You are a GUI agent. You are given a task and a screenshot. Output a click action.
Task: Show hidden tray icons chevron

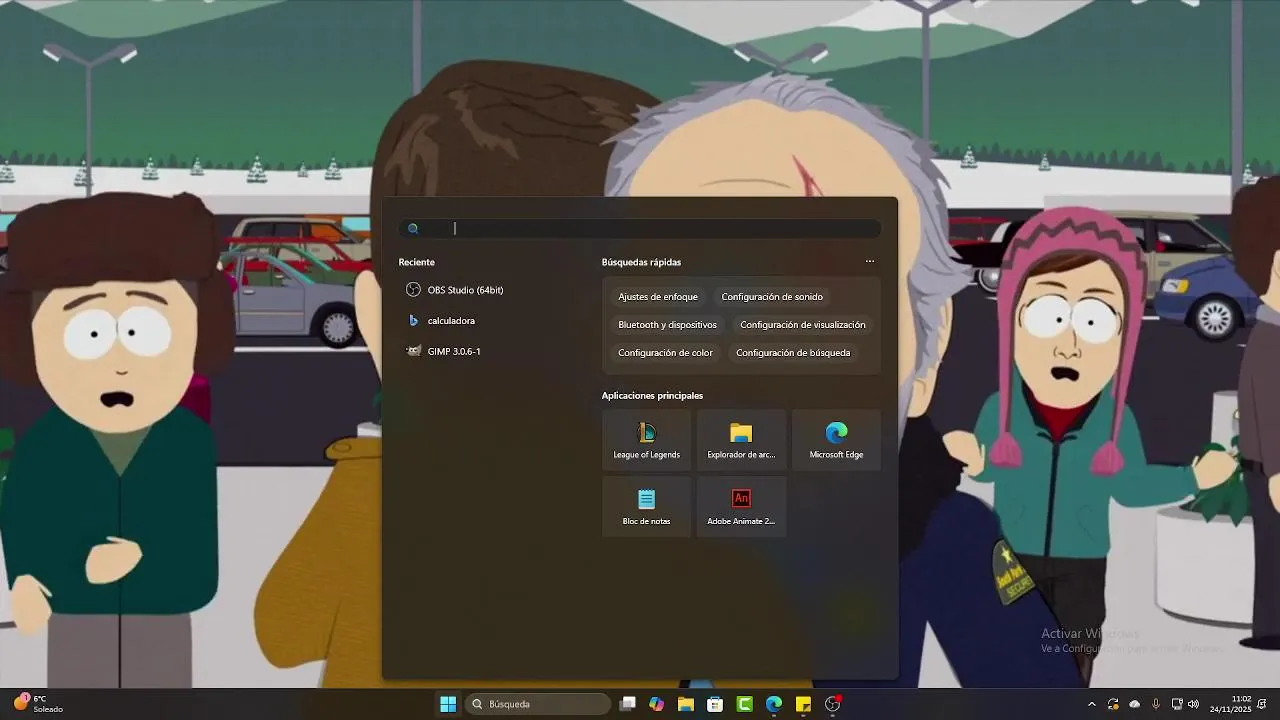click(x=1092, y=704)
